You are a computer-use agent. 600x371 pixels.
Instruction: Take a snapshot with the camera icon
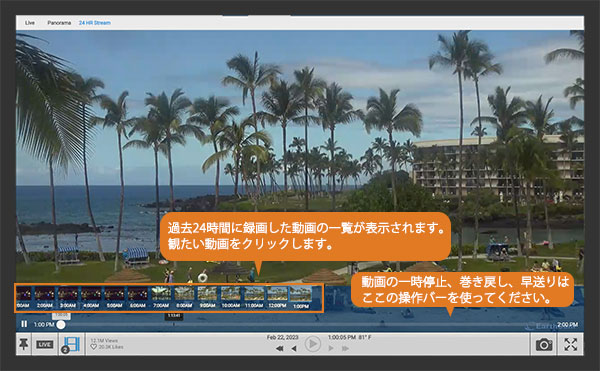[544, 345]
